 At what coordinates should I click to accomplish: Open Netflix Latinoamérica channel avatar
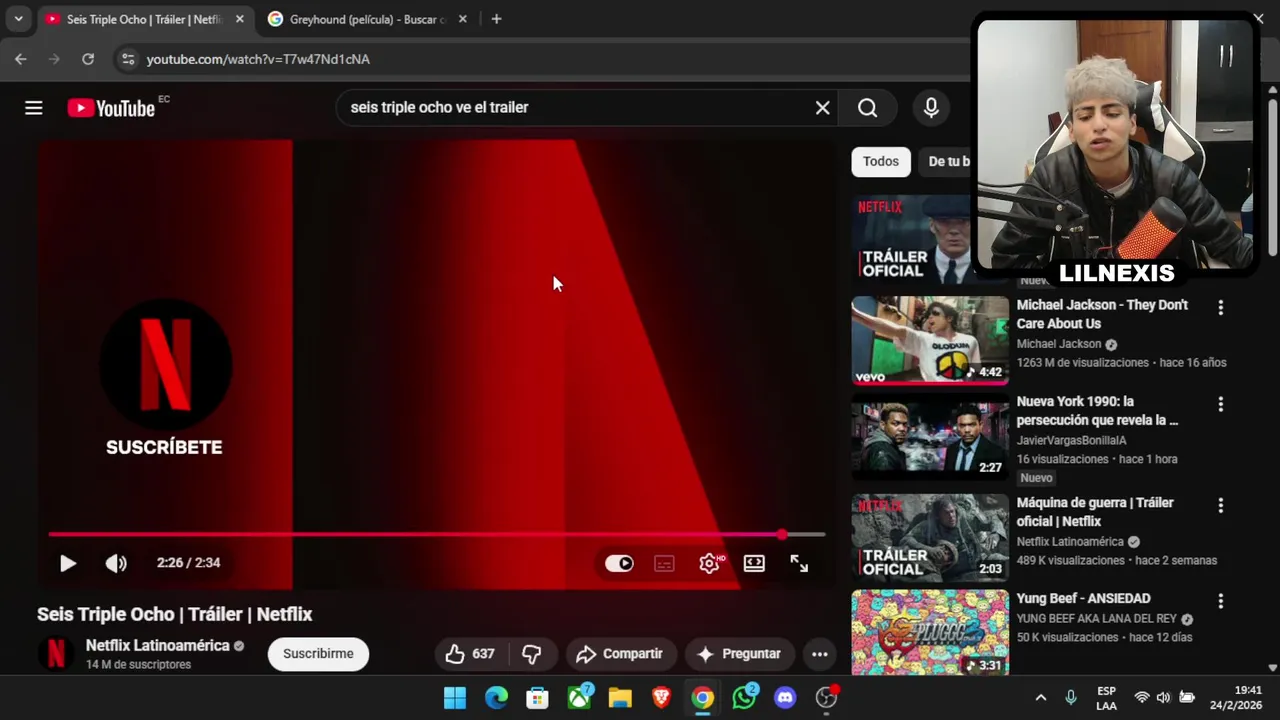(56, 654)
